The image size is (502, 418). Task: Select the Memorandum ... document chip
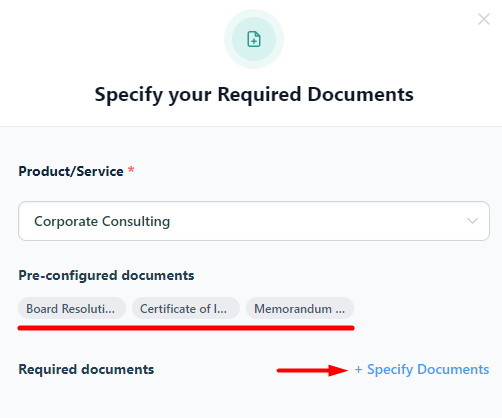tap(300, 308)
